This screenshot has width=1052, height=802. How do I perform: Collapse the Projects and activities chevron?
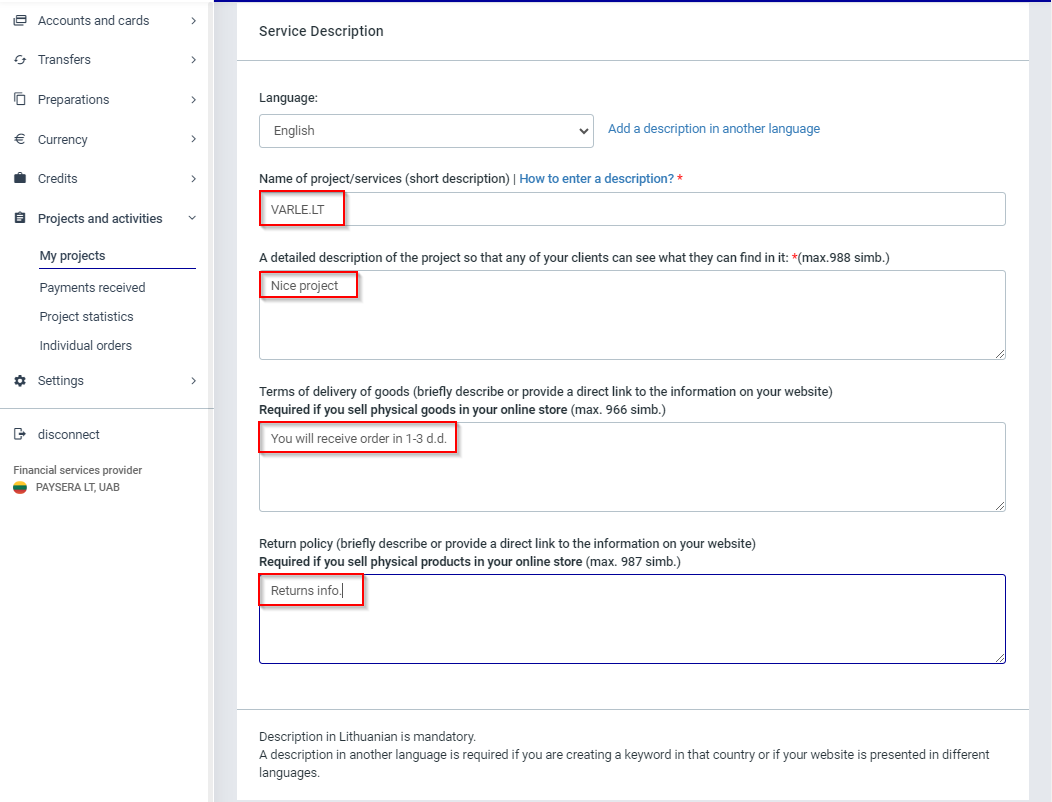tap(193, 218)
